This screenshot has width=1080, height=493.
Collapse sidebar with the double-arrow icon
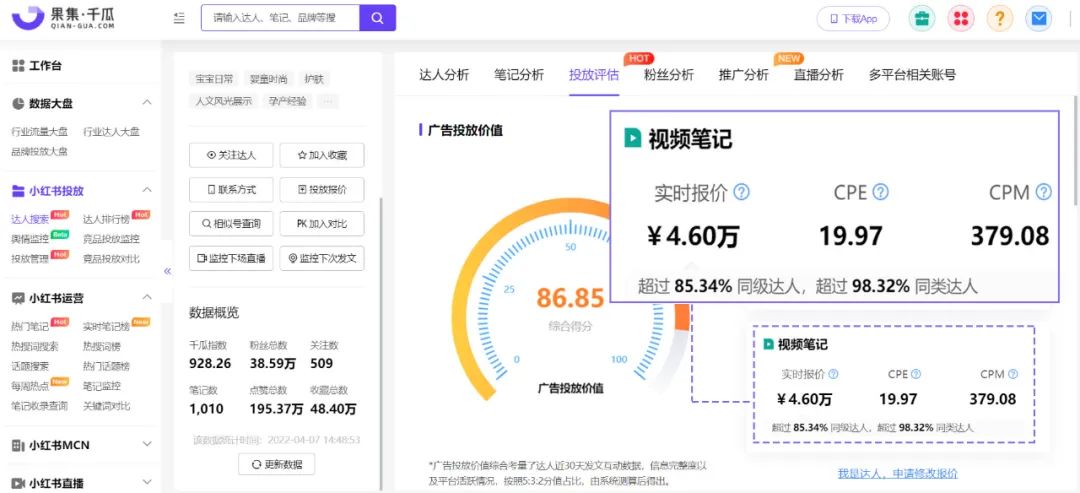coord(167,271)
